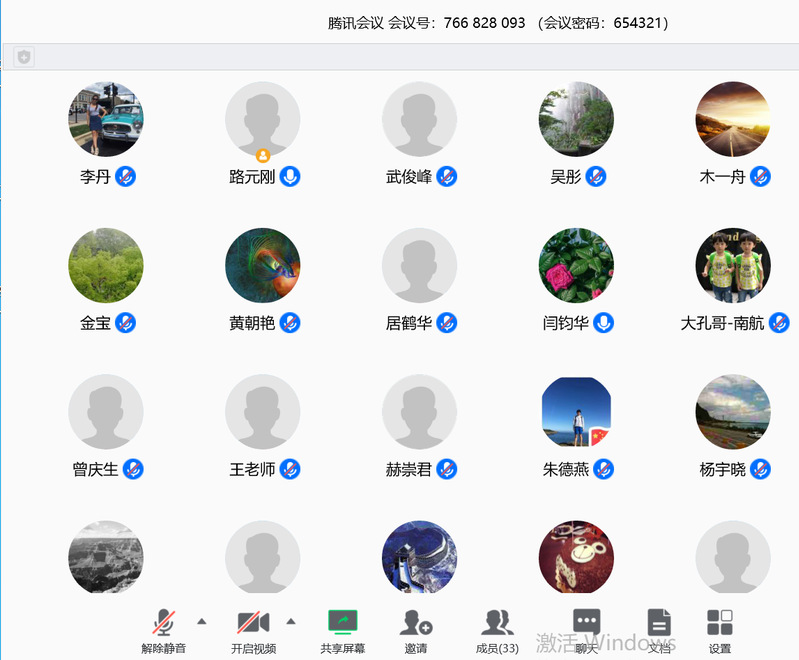Toggle the muted mic icon beside 李丹

tap(125, 177)
